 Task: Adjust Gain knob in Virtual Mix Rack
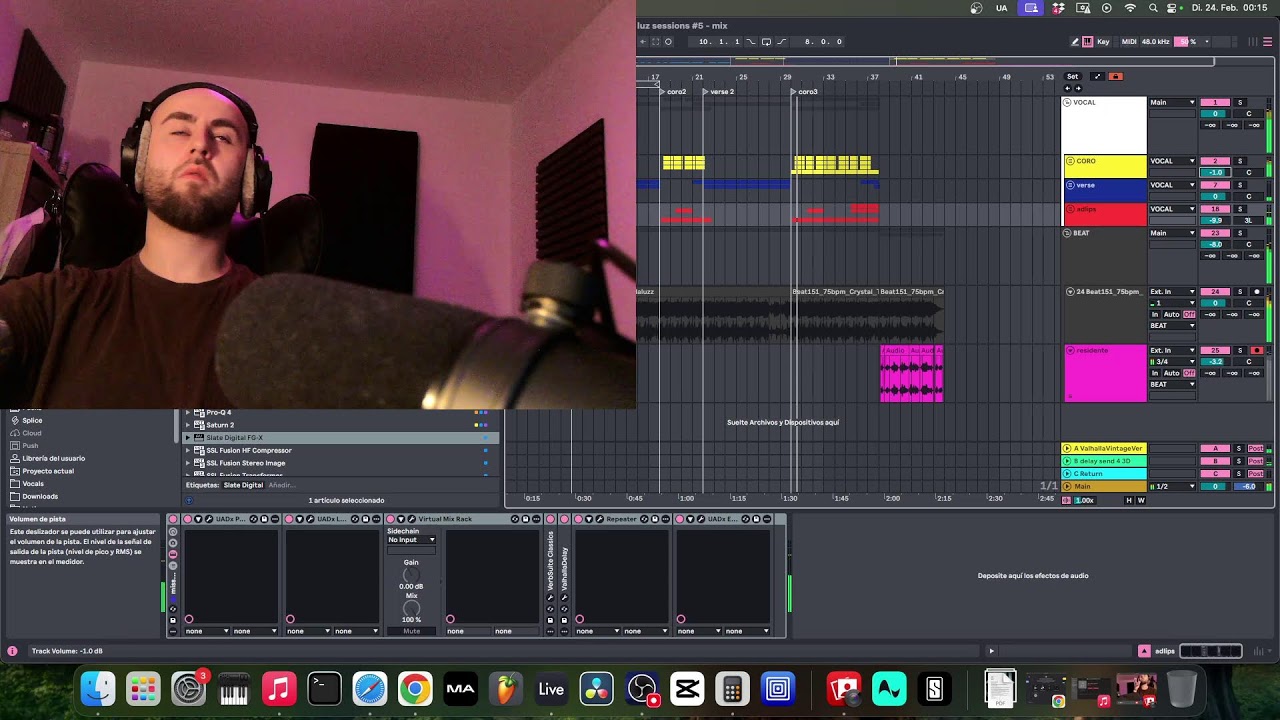(411, 575)
